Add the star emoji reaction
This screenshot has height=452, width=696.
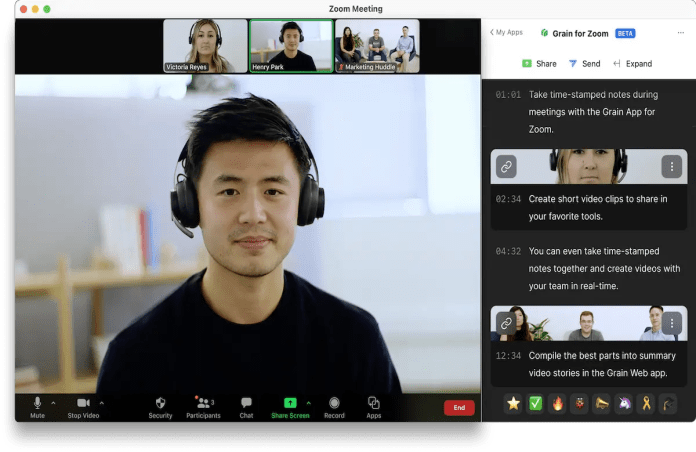(x=513, y=403)
